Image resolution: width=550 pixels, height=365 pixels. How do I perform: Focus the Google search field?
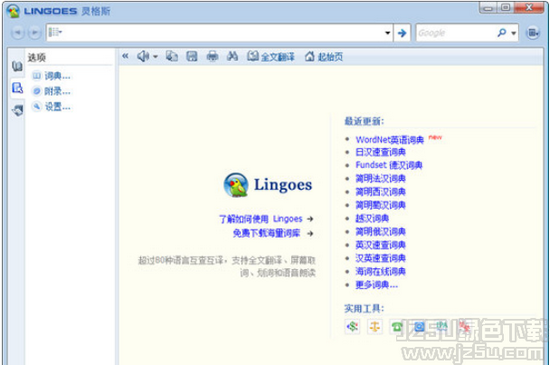click(455, 33)
